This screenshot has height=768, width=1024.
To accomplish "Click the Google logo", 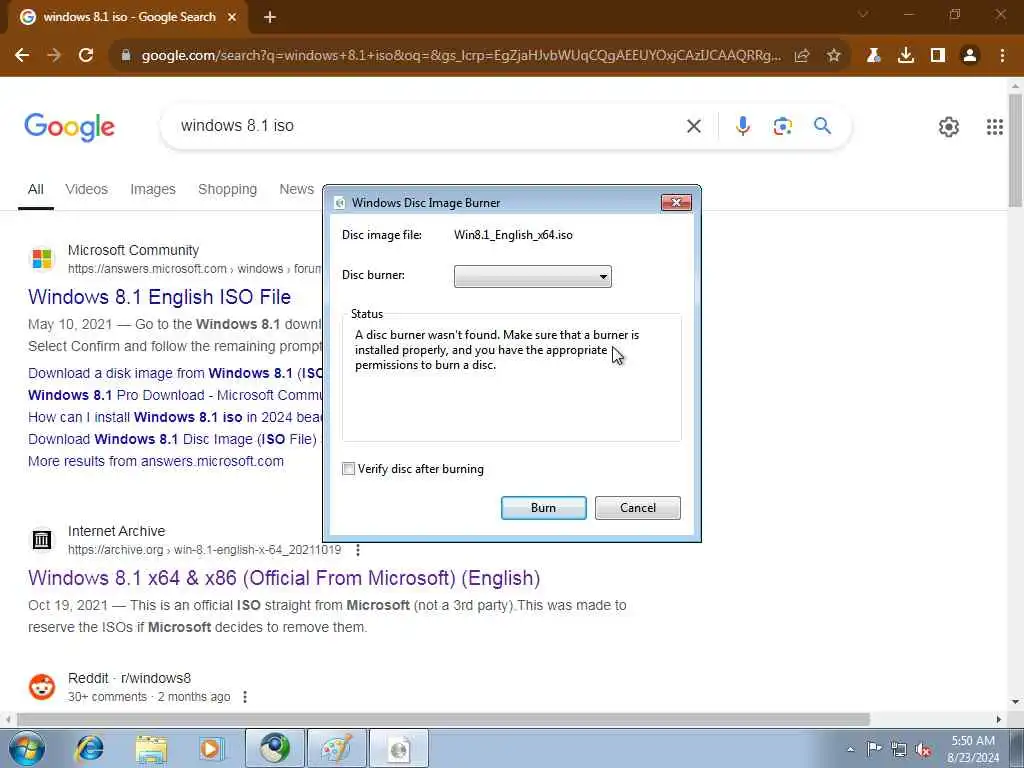I will click(69, 127).
